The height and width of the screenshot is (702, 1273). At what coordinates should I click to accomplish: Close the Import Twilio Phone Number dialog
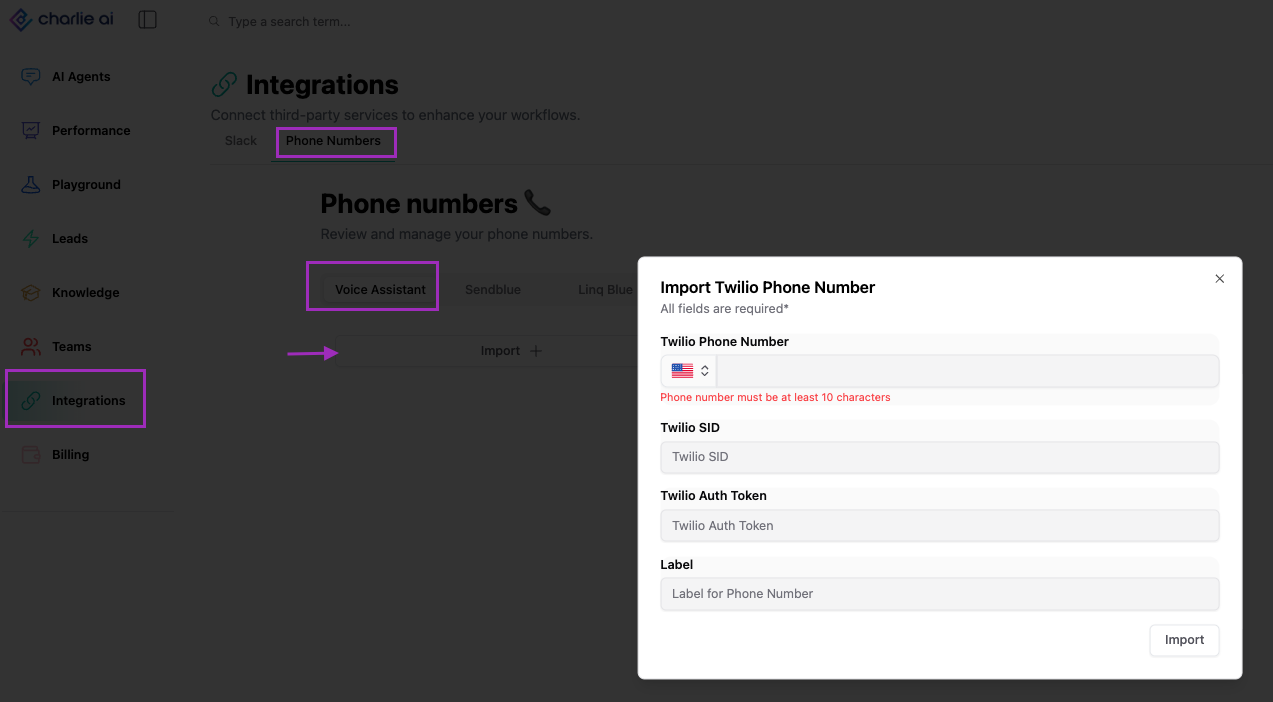click(x=1219, y=279)
